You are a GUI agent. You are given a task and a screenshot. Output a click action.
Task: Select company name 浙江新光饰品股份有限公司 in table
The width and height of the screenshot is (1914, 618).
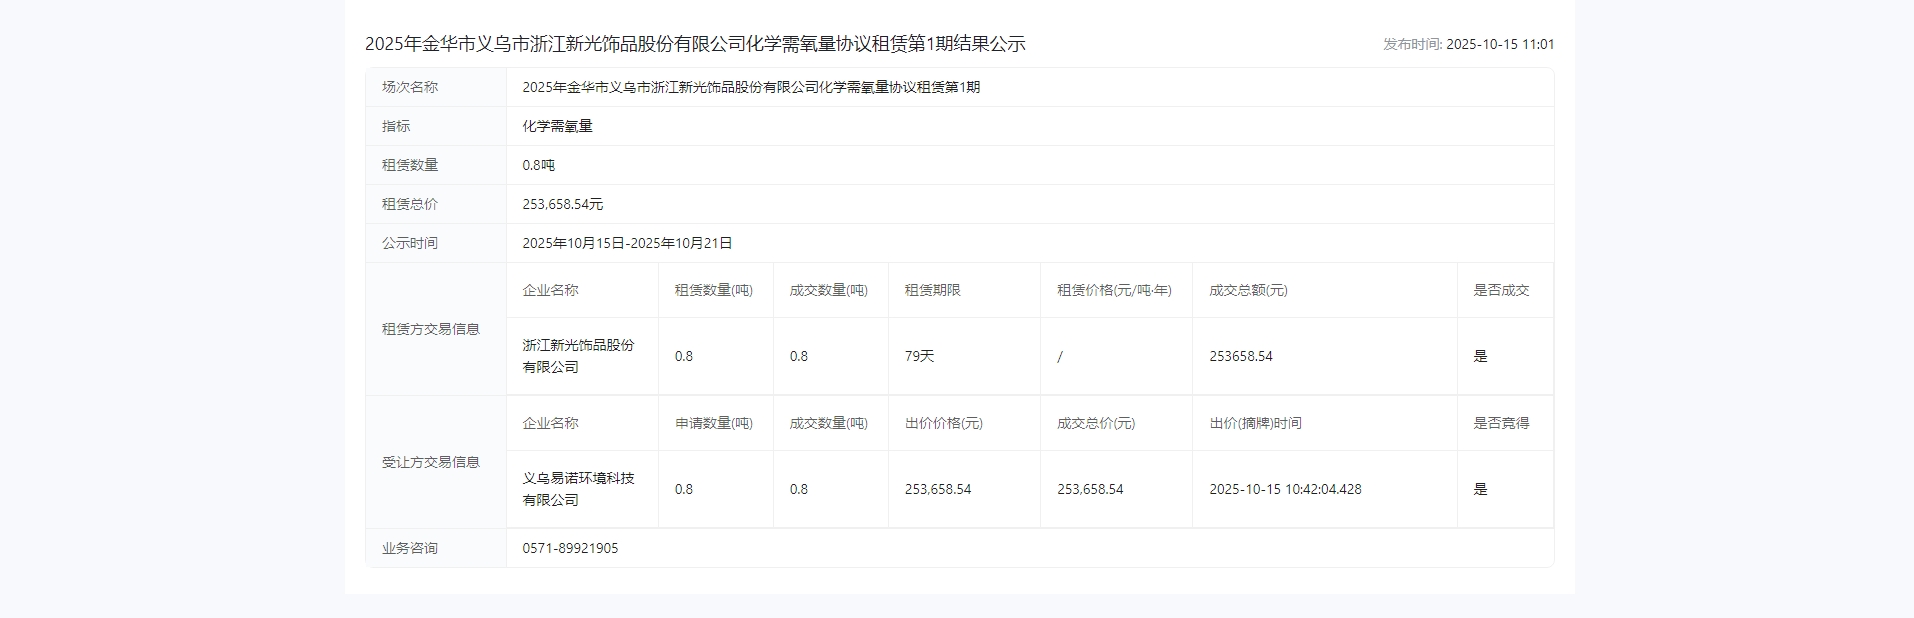coord(578,356)
